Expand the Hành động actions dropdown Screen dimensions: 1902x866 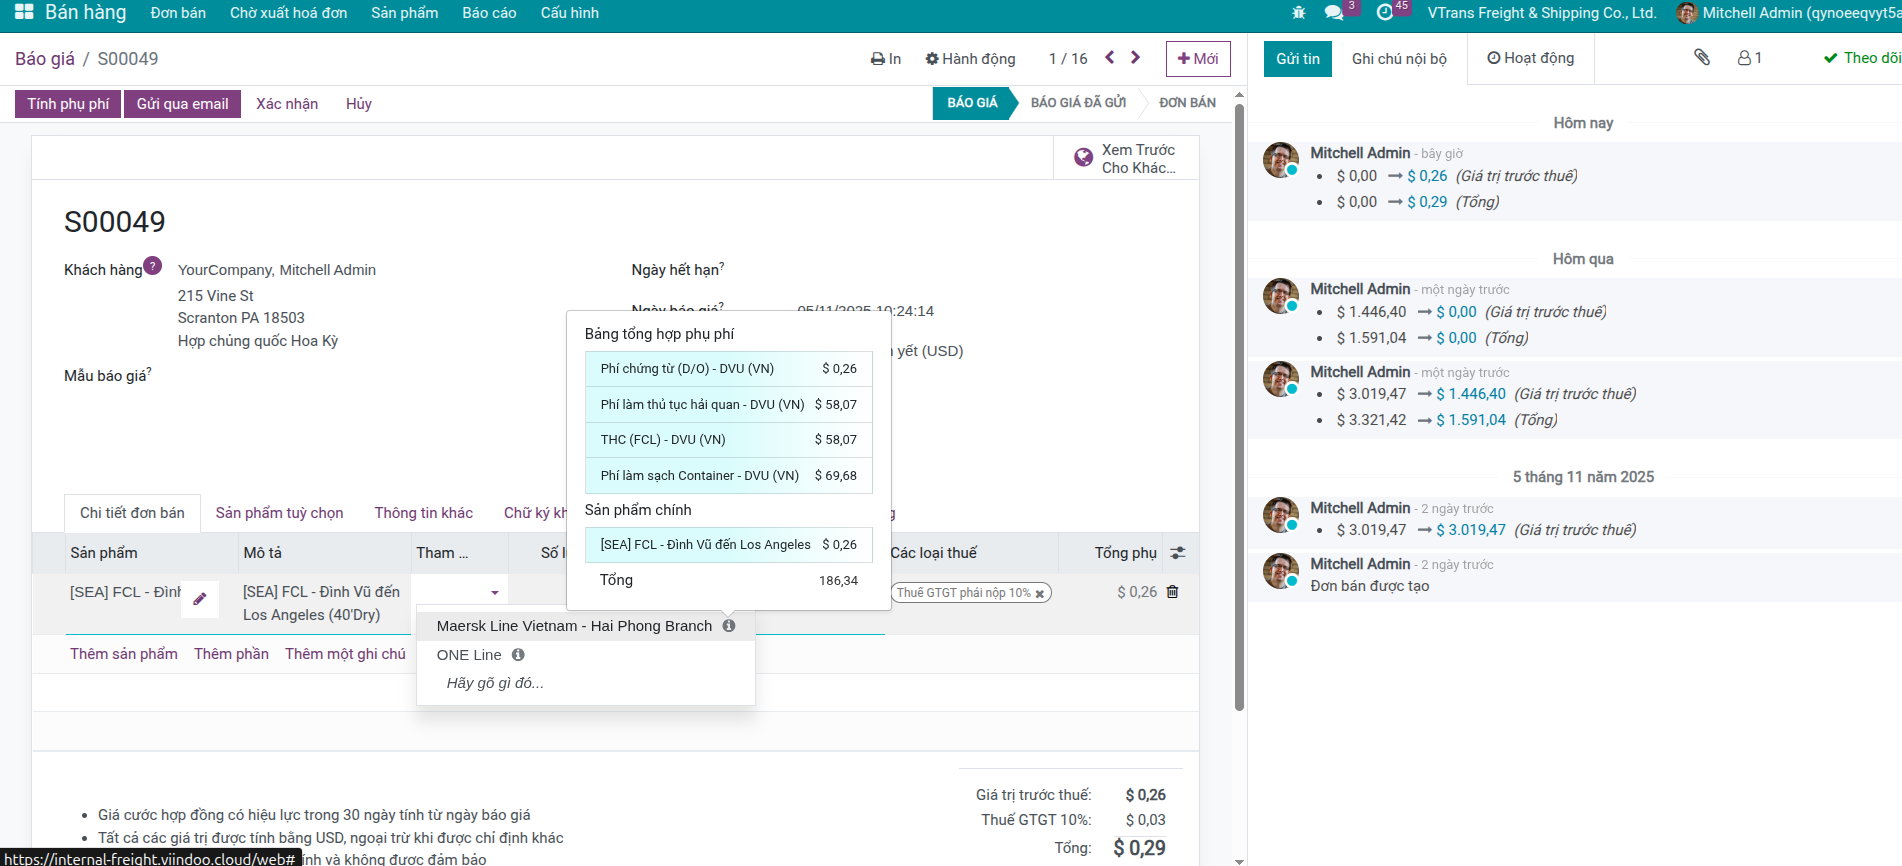click(970, 59)
